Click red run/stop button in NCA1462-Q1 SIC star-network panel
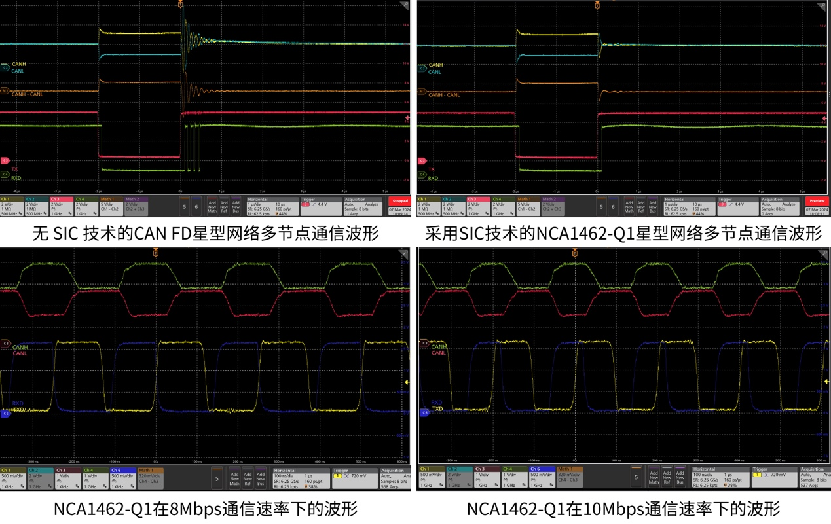 [x=816, y=201]
